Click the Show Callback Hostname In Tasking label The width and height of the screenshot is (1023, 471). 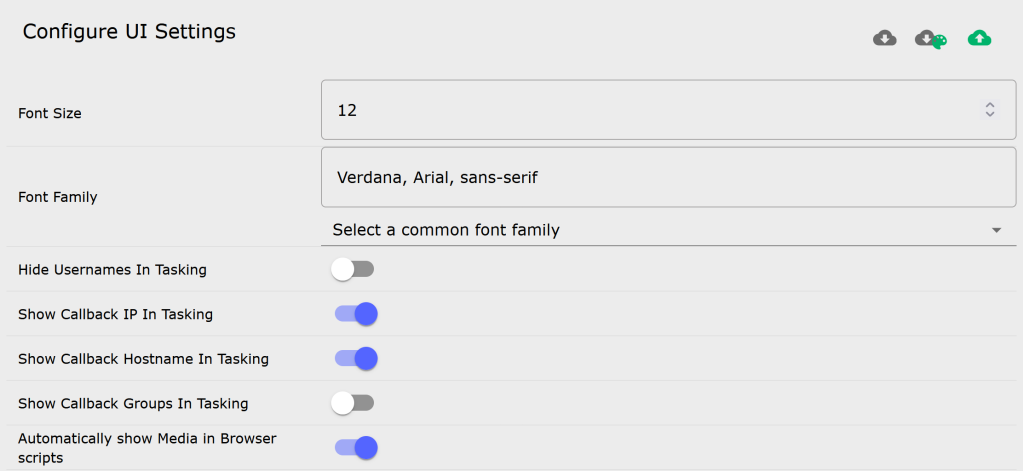click(x=144, y=359)
